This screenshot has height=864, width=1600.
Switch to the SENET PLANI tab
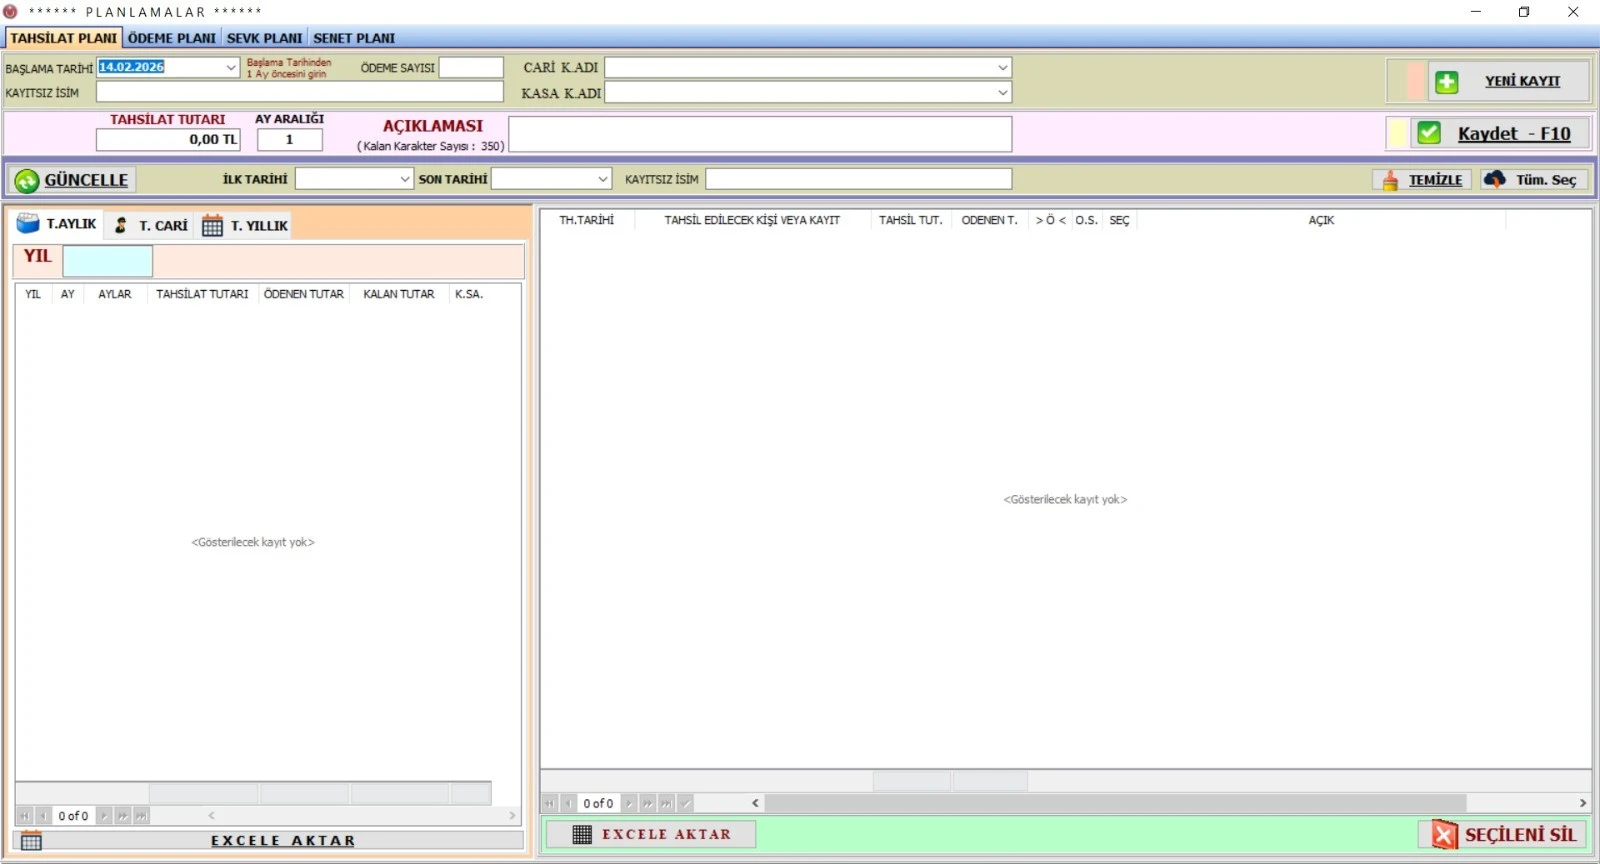354,38
